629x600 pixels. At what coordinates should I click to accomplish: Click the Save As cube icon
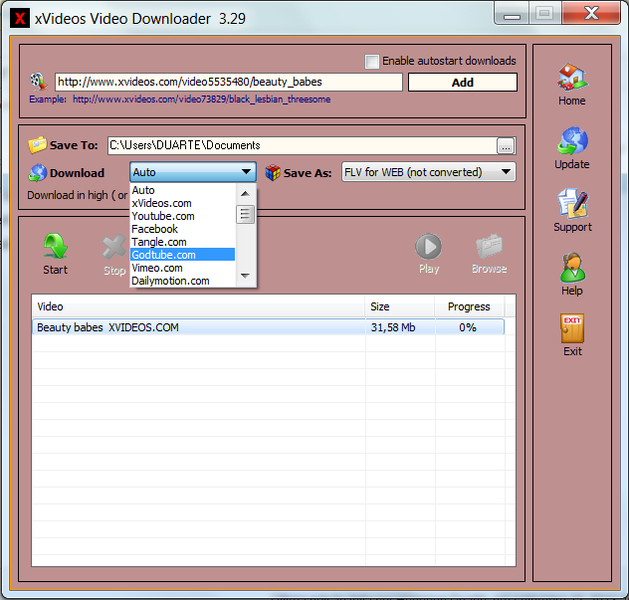coord(273,173)
